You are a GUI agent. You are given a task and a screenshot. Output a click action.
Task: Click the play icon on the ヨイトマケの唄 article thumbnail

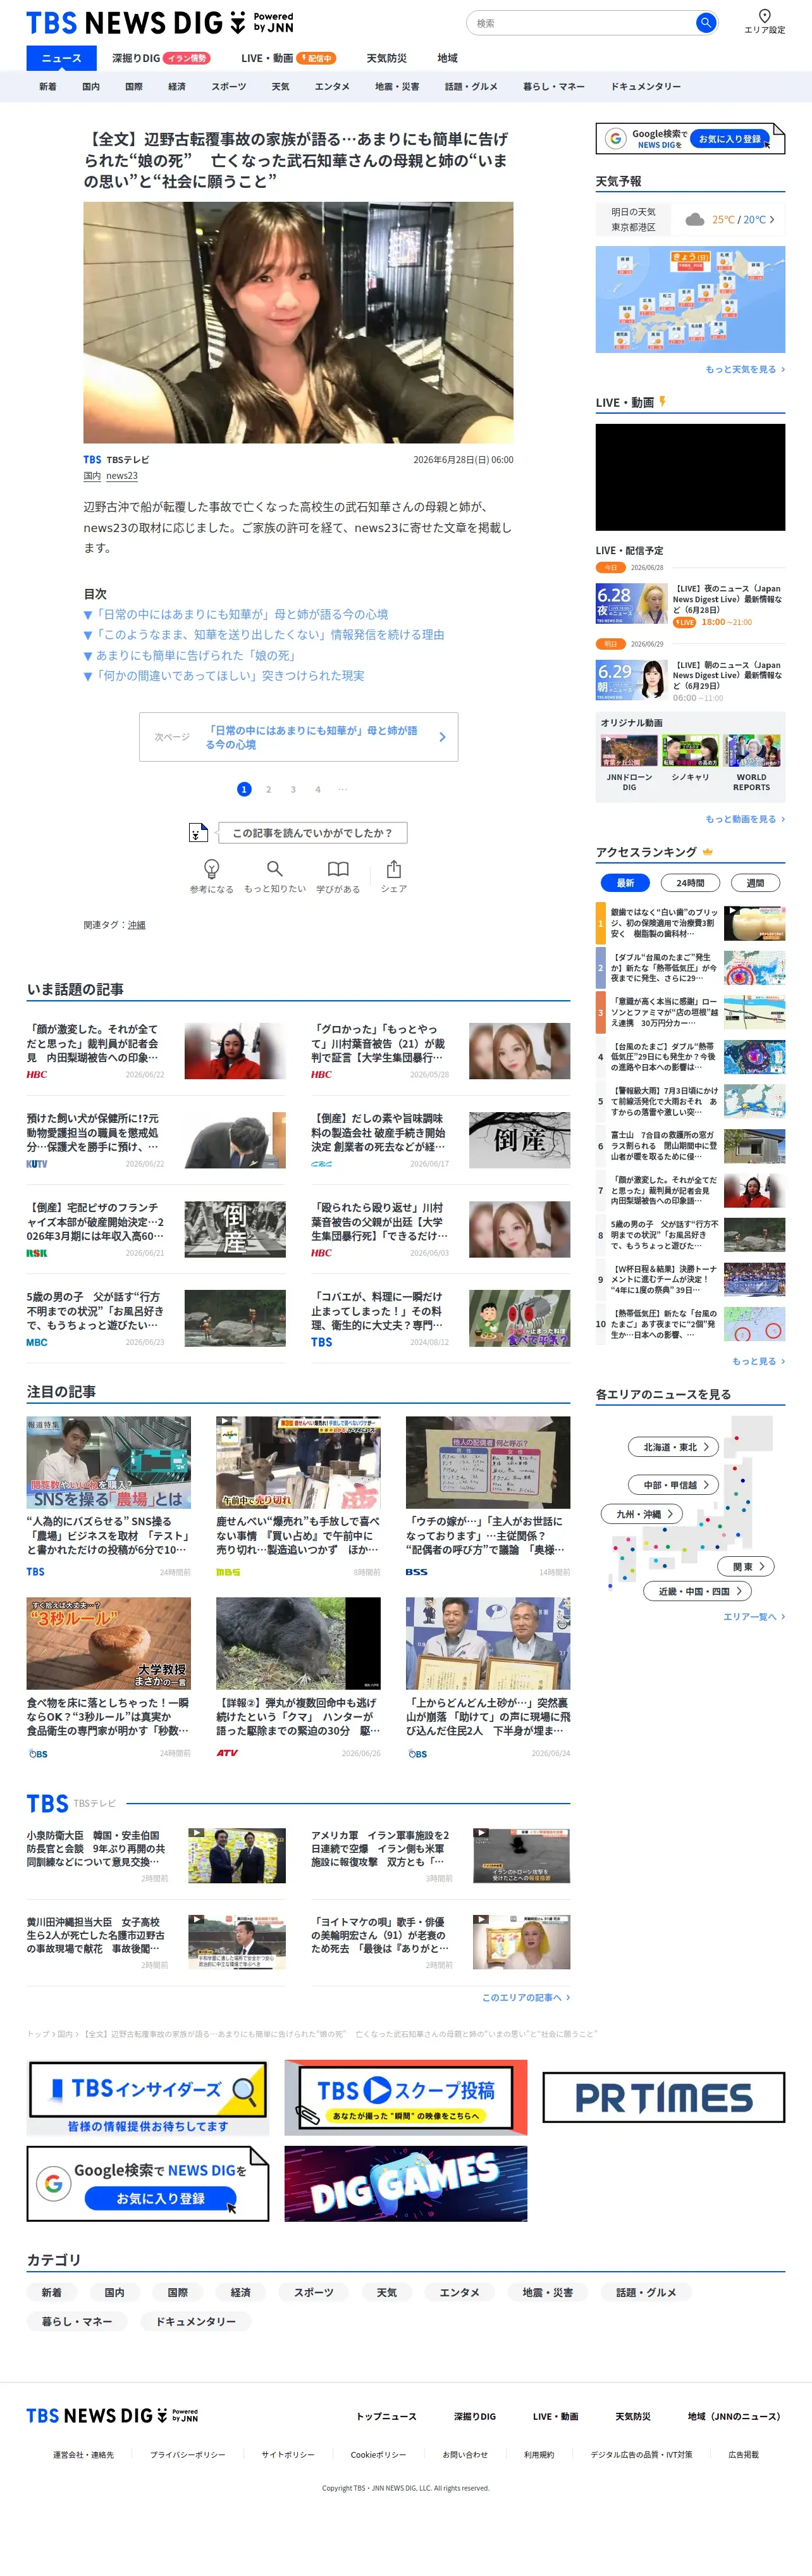(x=481, y=1920)
